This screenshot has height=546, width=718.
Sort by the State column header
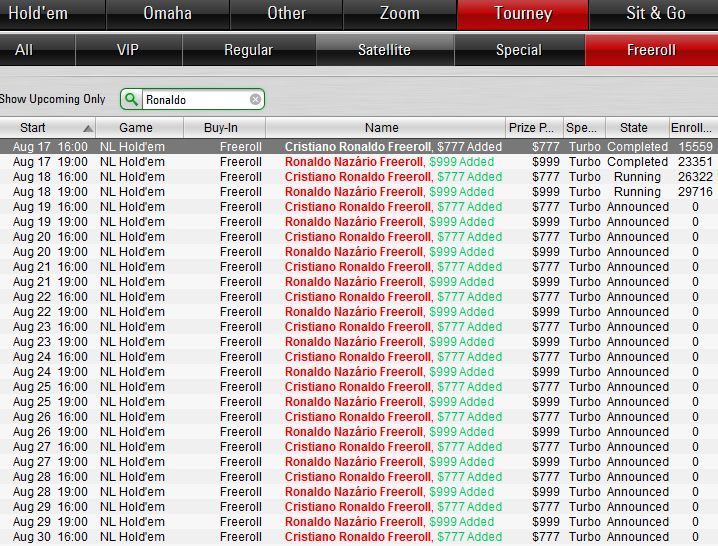[x=637, y=128]
